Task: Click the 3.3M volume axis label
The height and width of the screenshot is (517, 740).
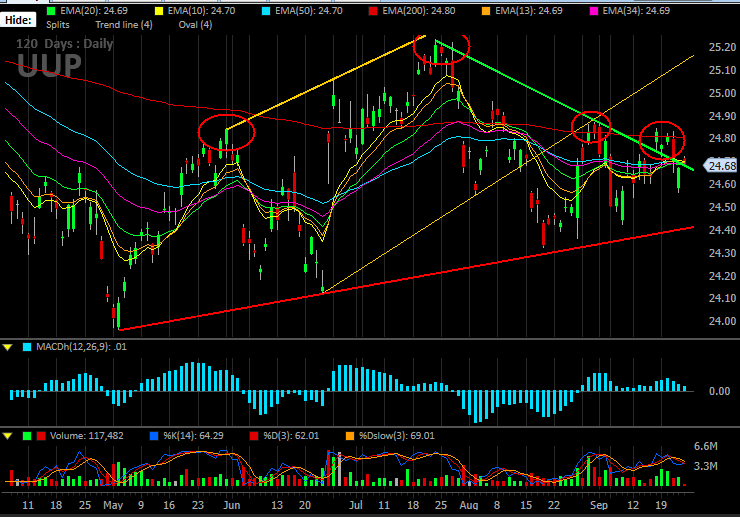Action: coord(706,466)
